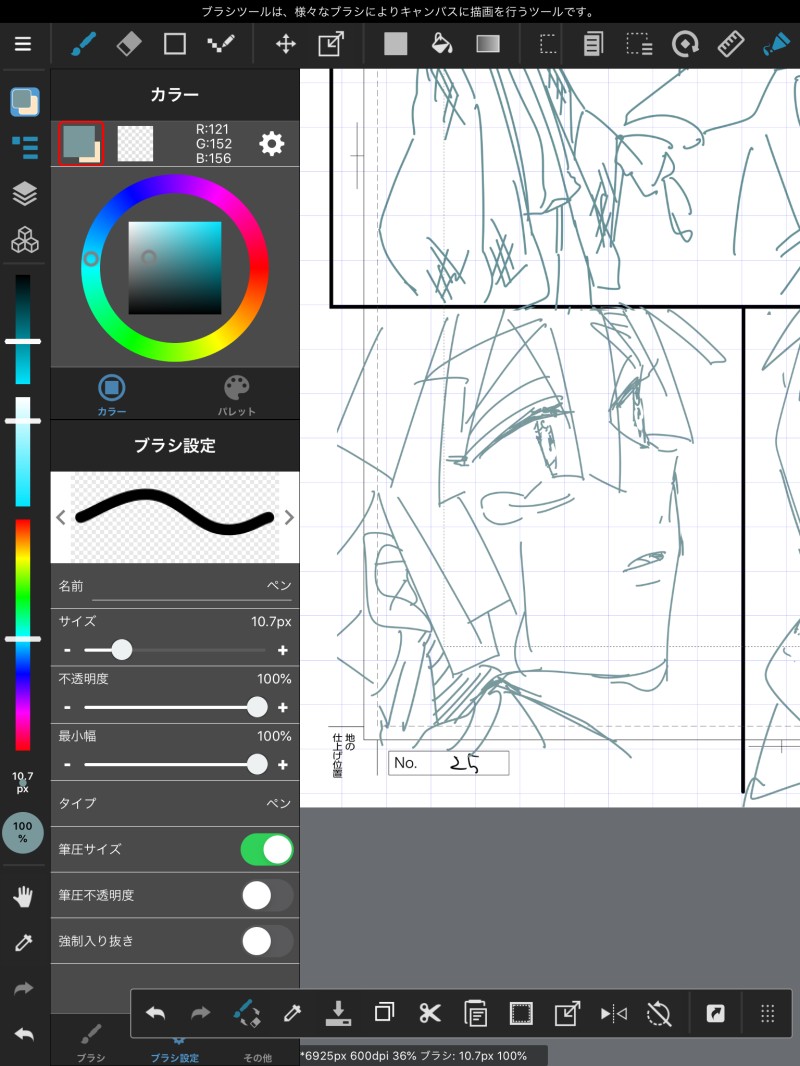800x1066 pixels.
Task: Select the Gradient tool
Action: 488,44
